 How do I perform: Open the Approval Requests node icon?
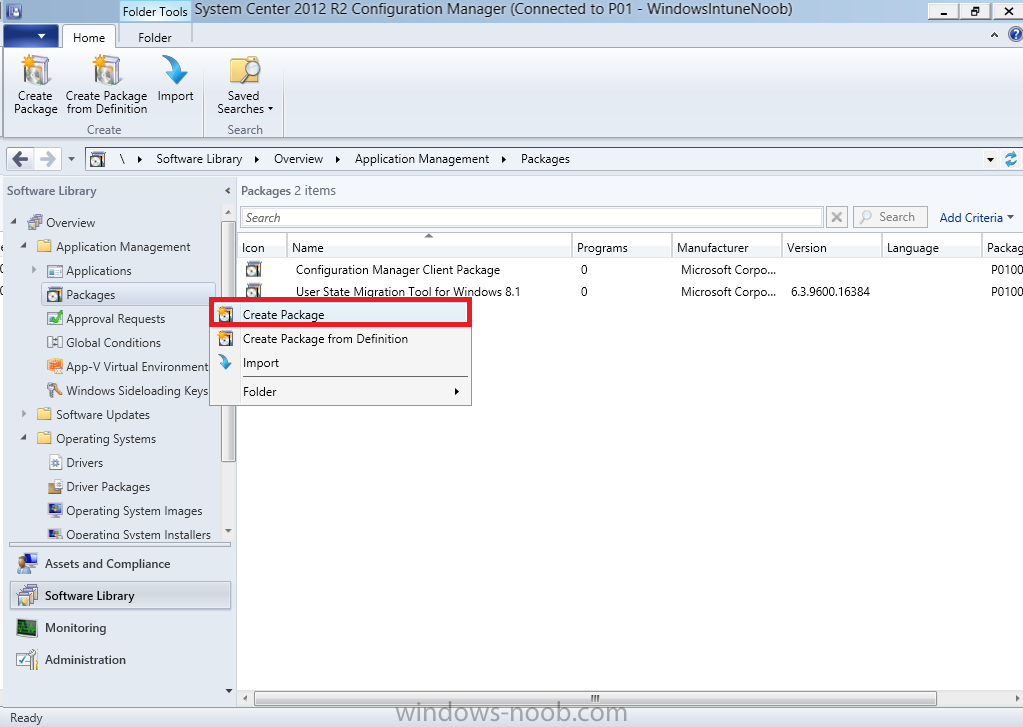(x=55, y=318)
